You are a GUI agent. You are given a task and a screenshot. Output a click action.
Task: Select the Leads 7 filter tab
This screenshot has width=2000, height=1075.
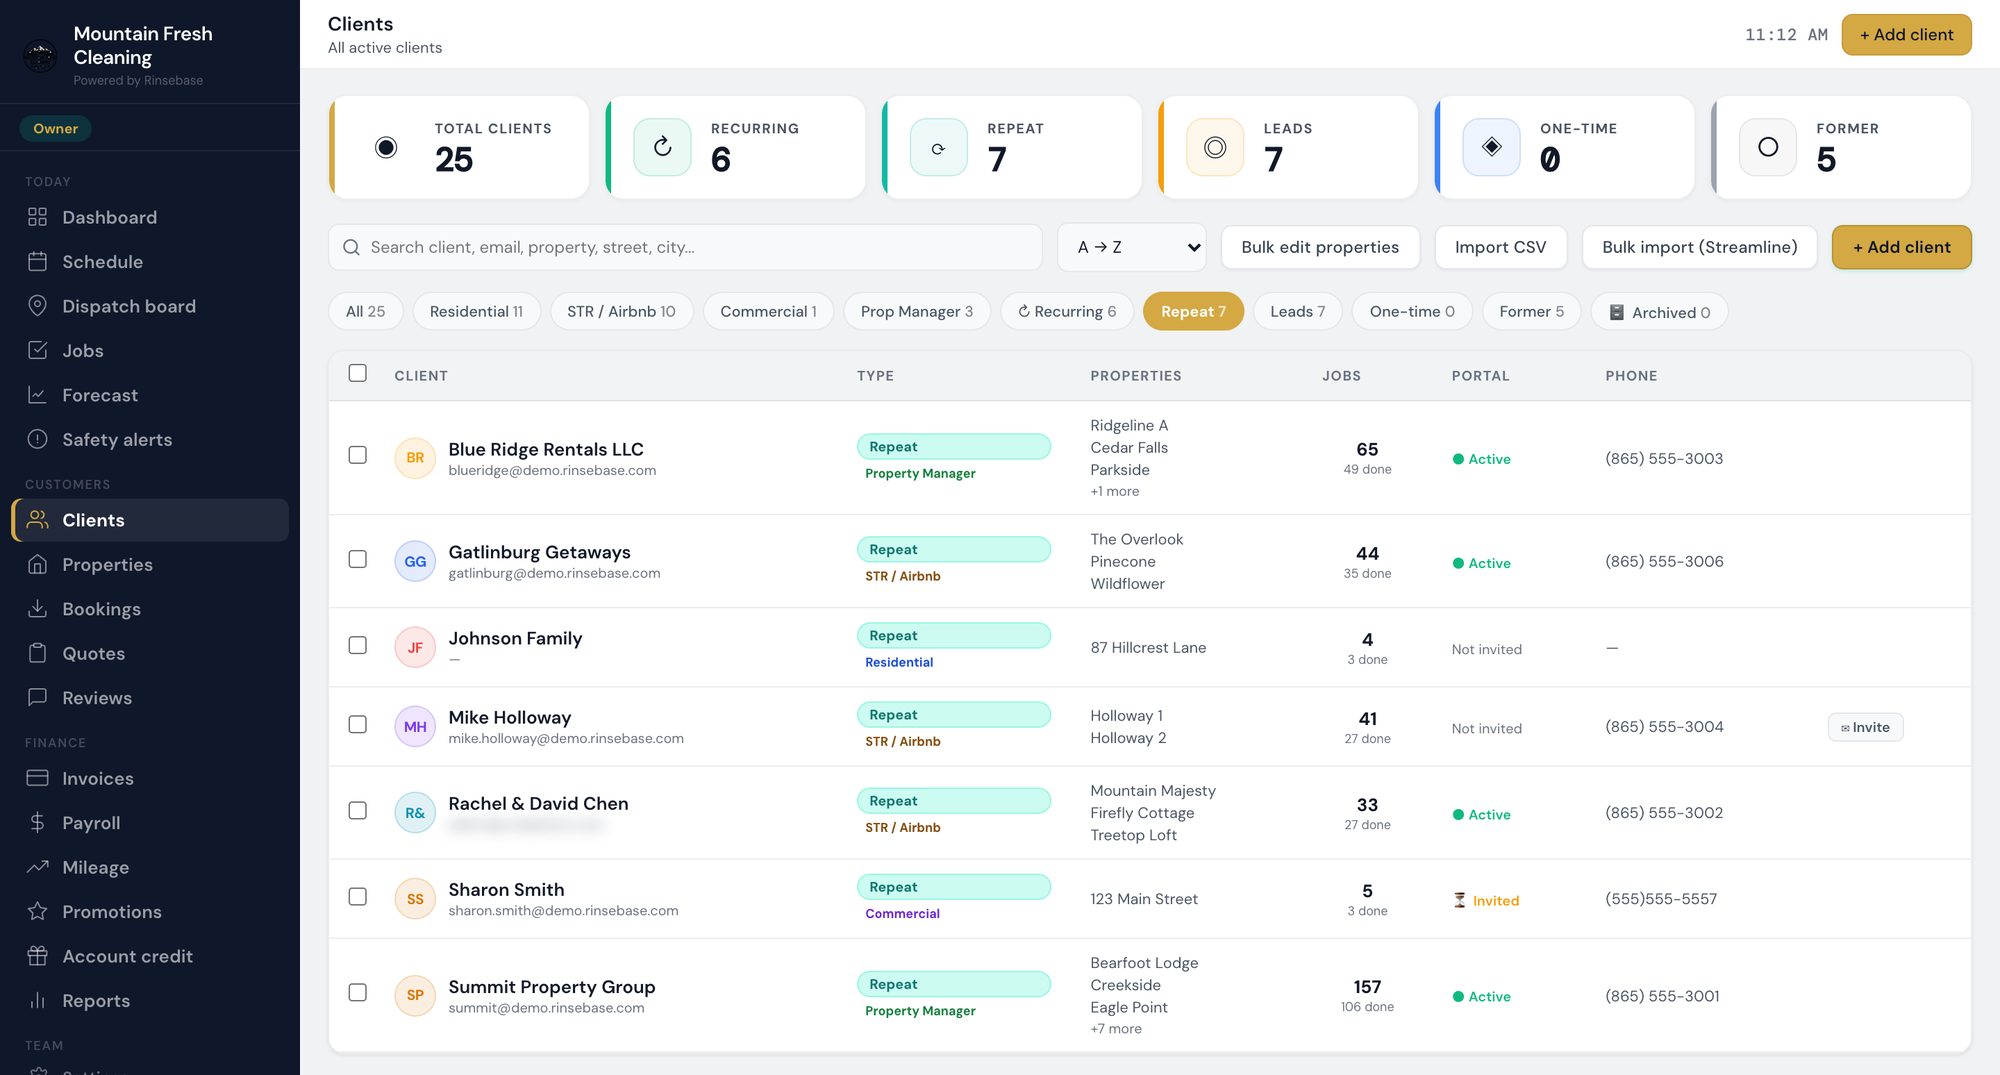(x=1297, y=311)
